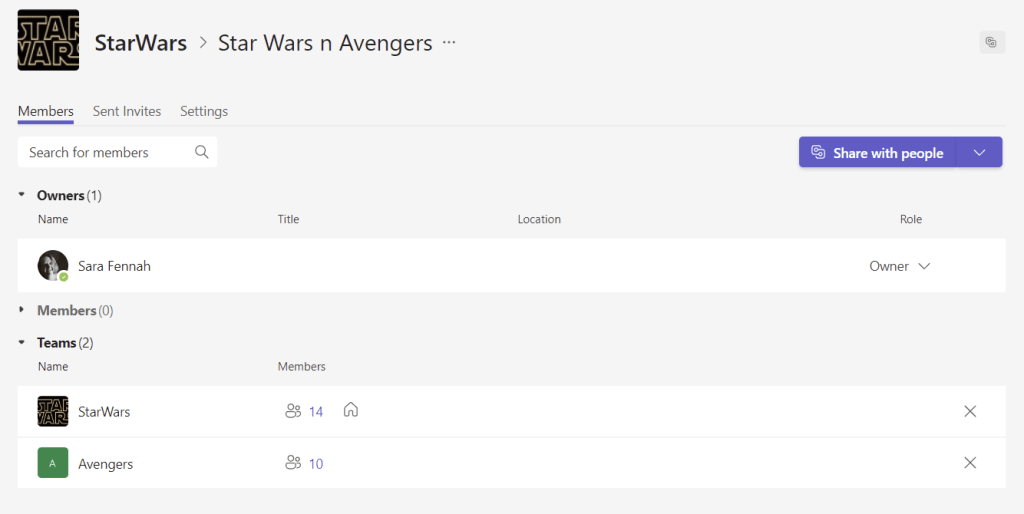The height and width of the screenshot is (514, 1024).
Task: Collapse the Teams section
Action: coord(22,342)
